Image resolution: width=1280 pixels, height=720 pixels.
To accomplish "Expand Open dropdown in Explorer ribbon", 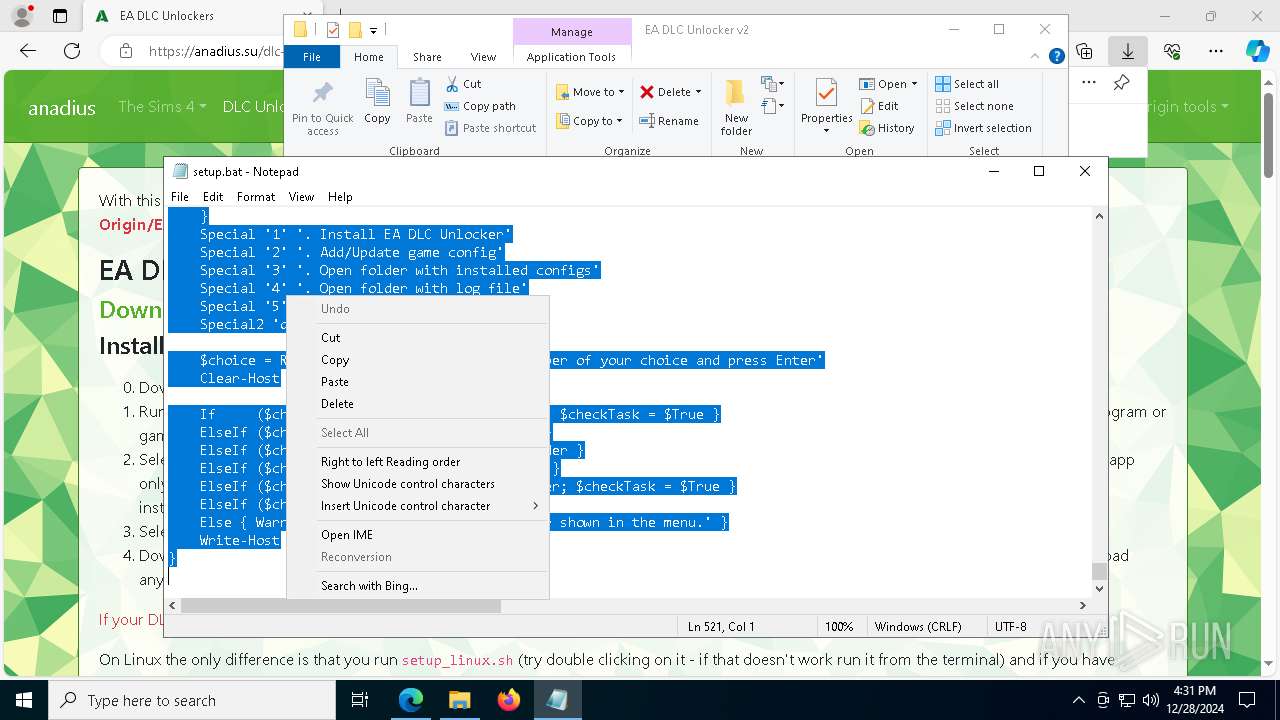I will point(888,84).
